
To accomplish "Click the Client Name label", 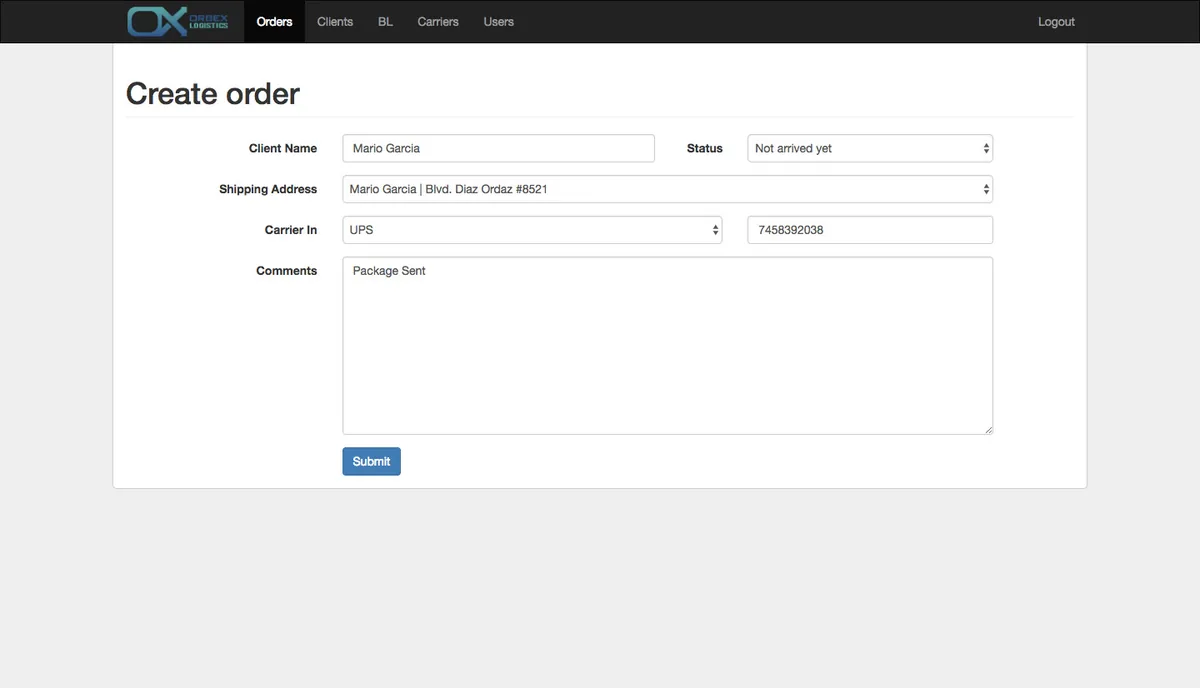I will [x=283, y=148].
